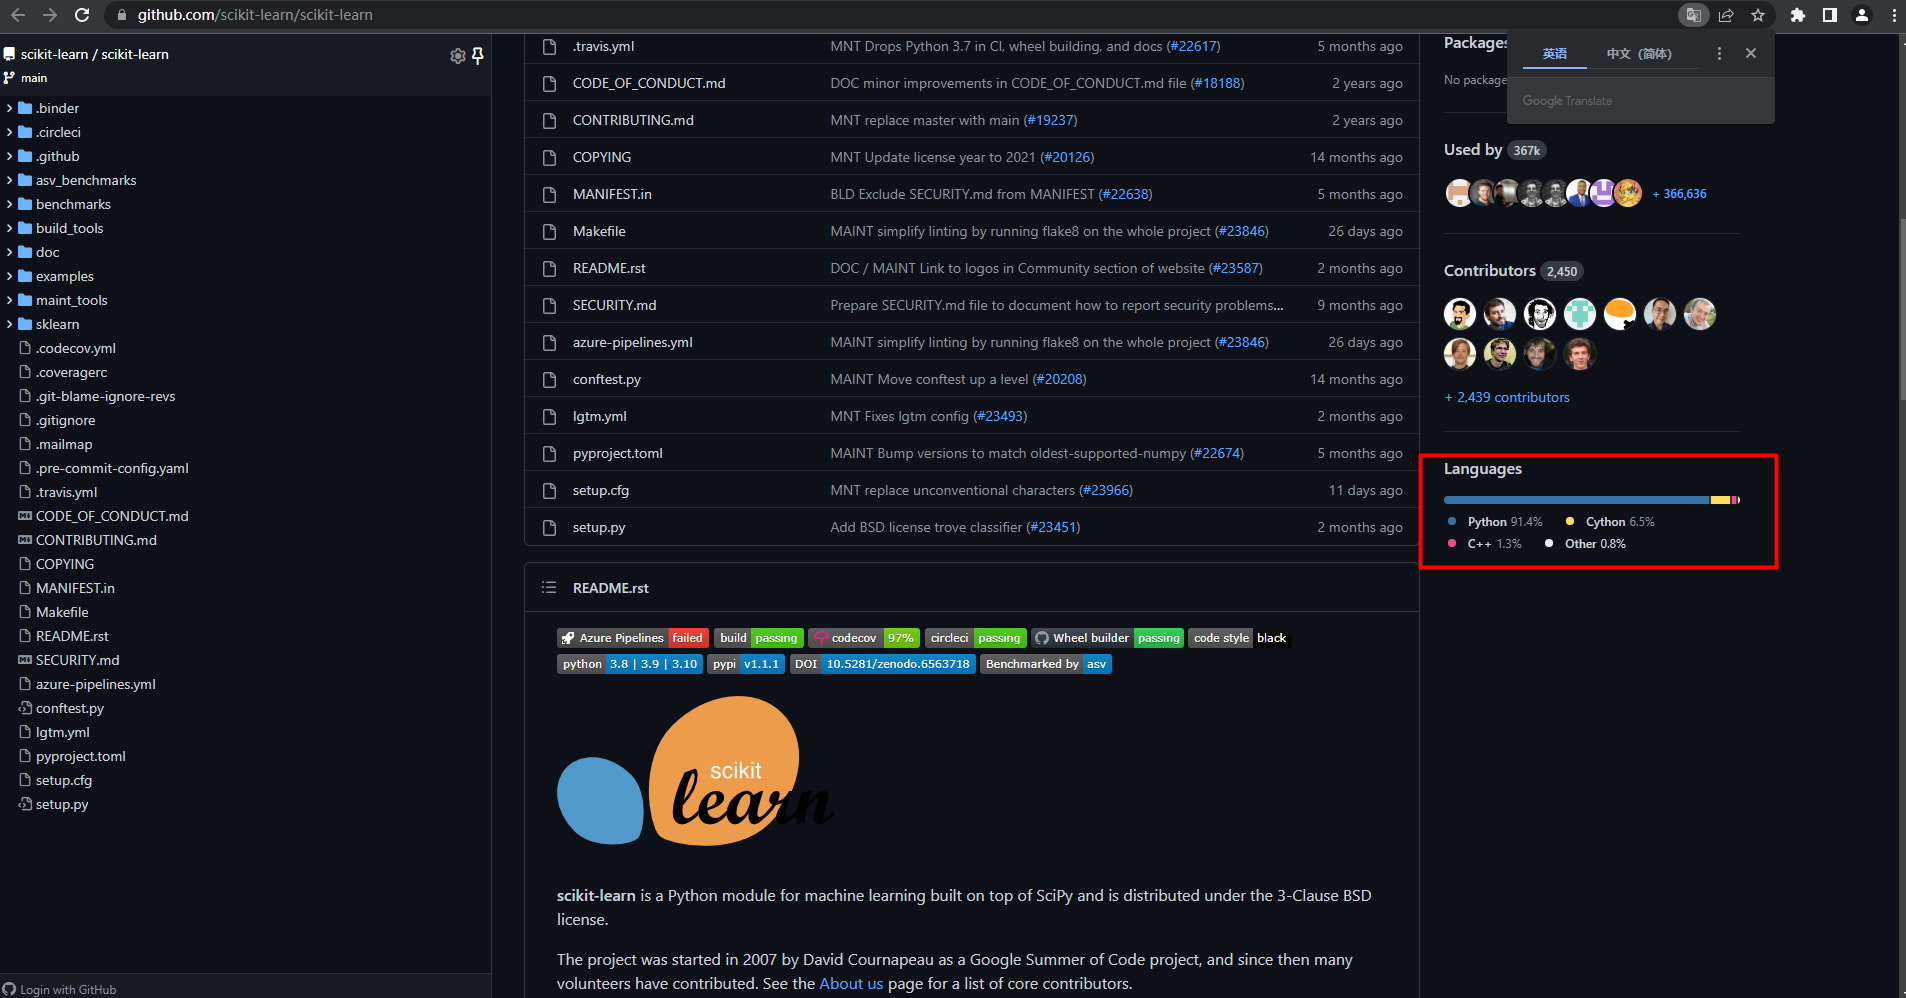Bookmark this page with the star icon

[1758, 15]
